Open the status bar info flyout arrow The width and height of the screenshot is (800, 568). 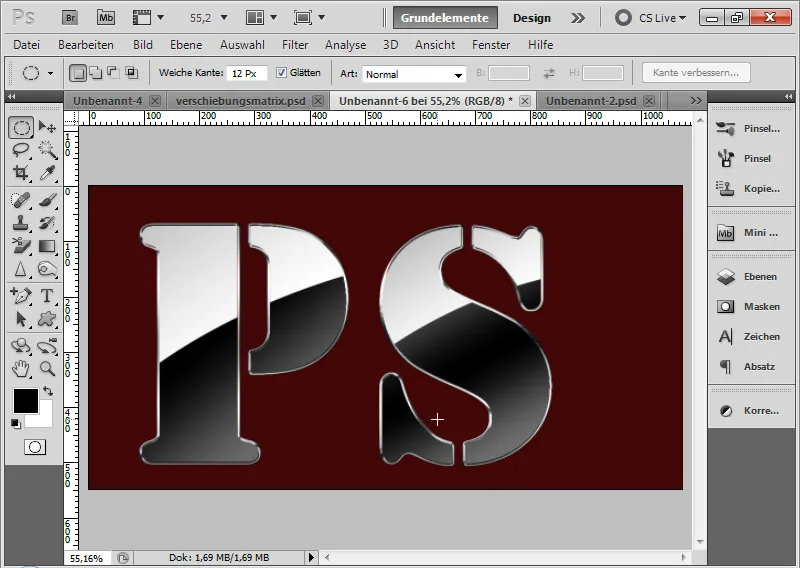point(311,557)
